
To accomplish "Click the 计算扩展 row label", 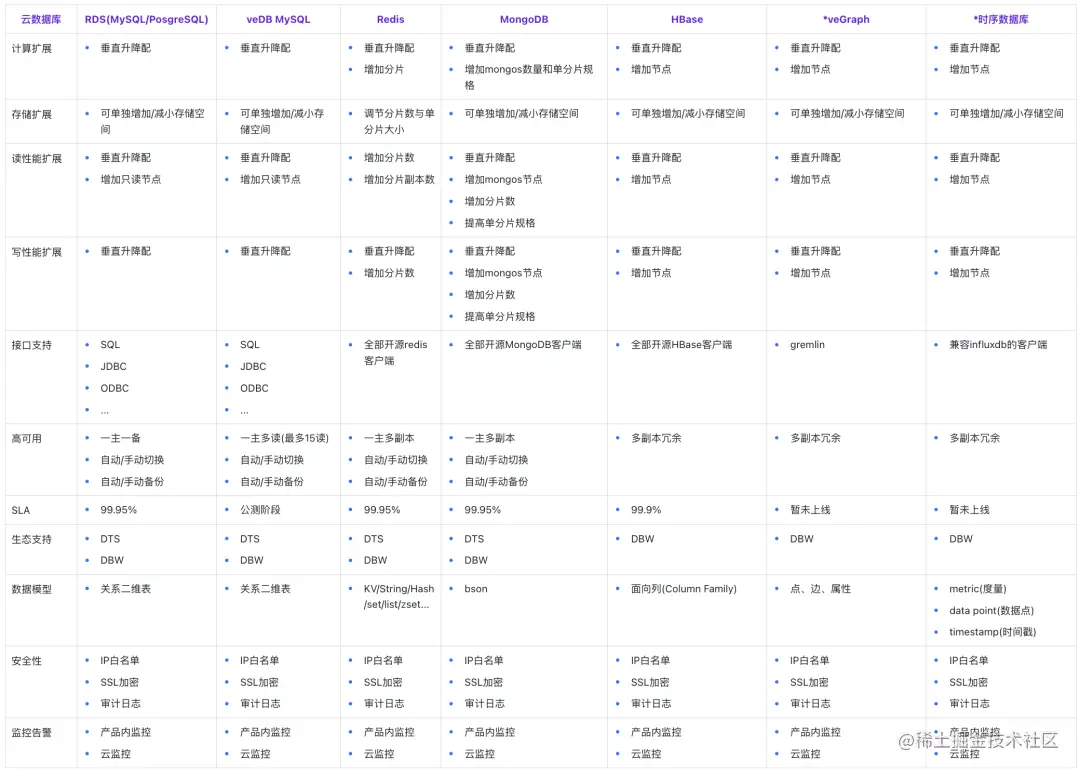I will click(32, 48).
